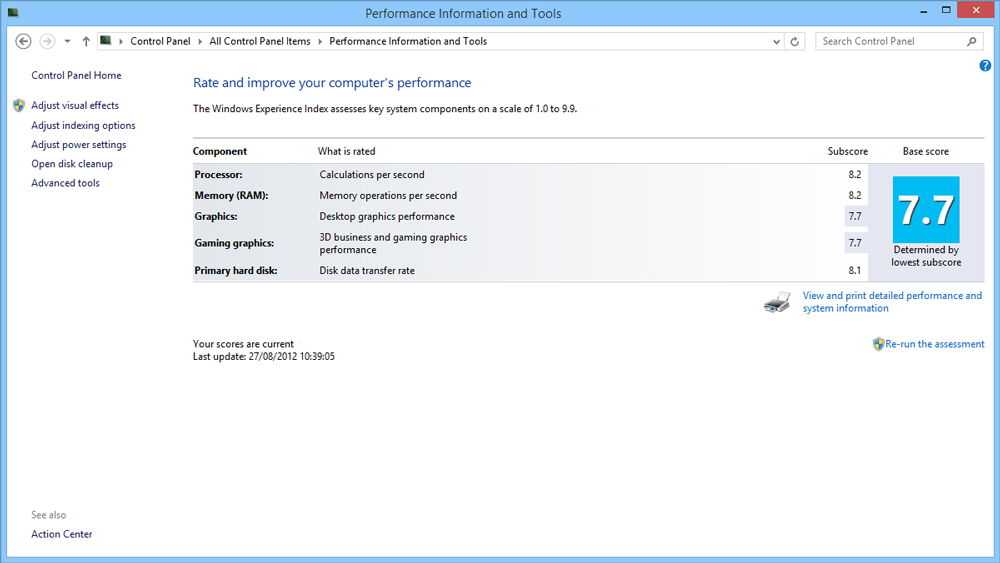Open Adjust visual effects
The height and width of the screenshot is (563, 1000).
pos(75,105)
